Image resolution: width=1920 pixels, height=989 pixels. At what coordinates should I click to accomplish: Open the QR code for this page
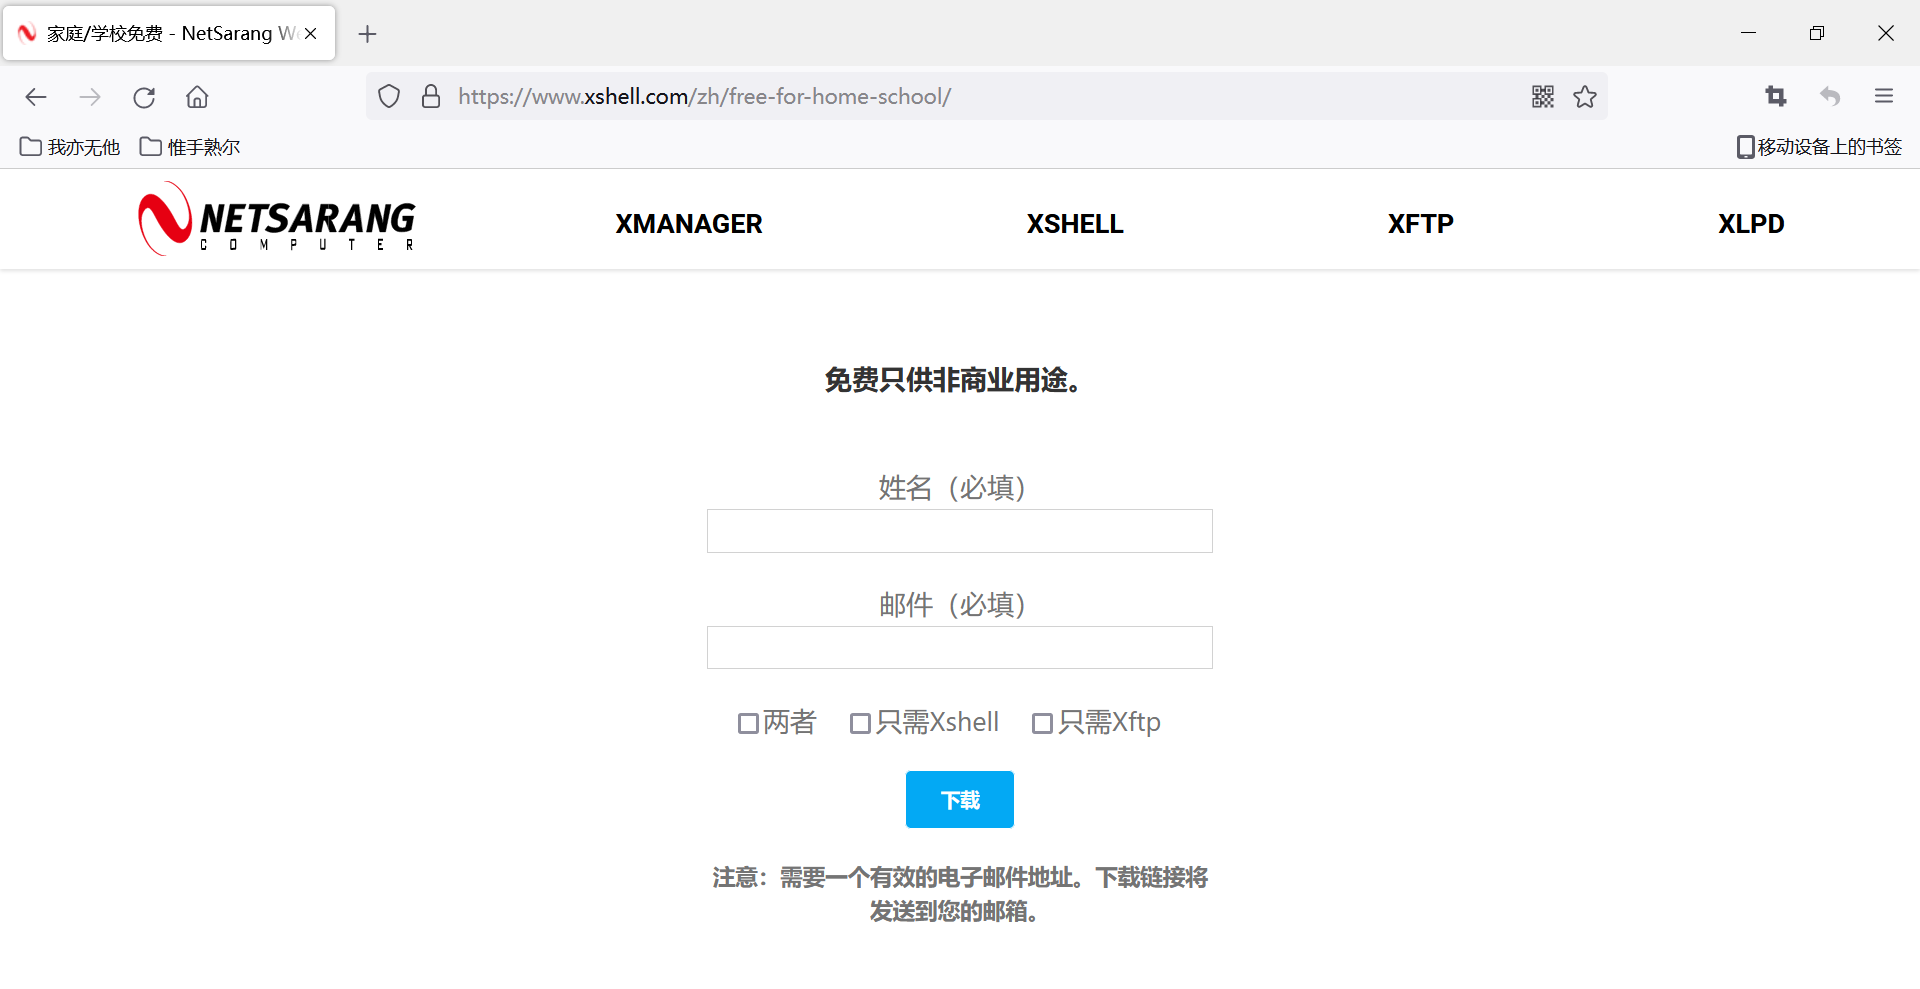click(1543, 97)
